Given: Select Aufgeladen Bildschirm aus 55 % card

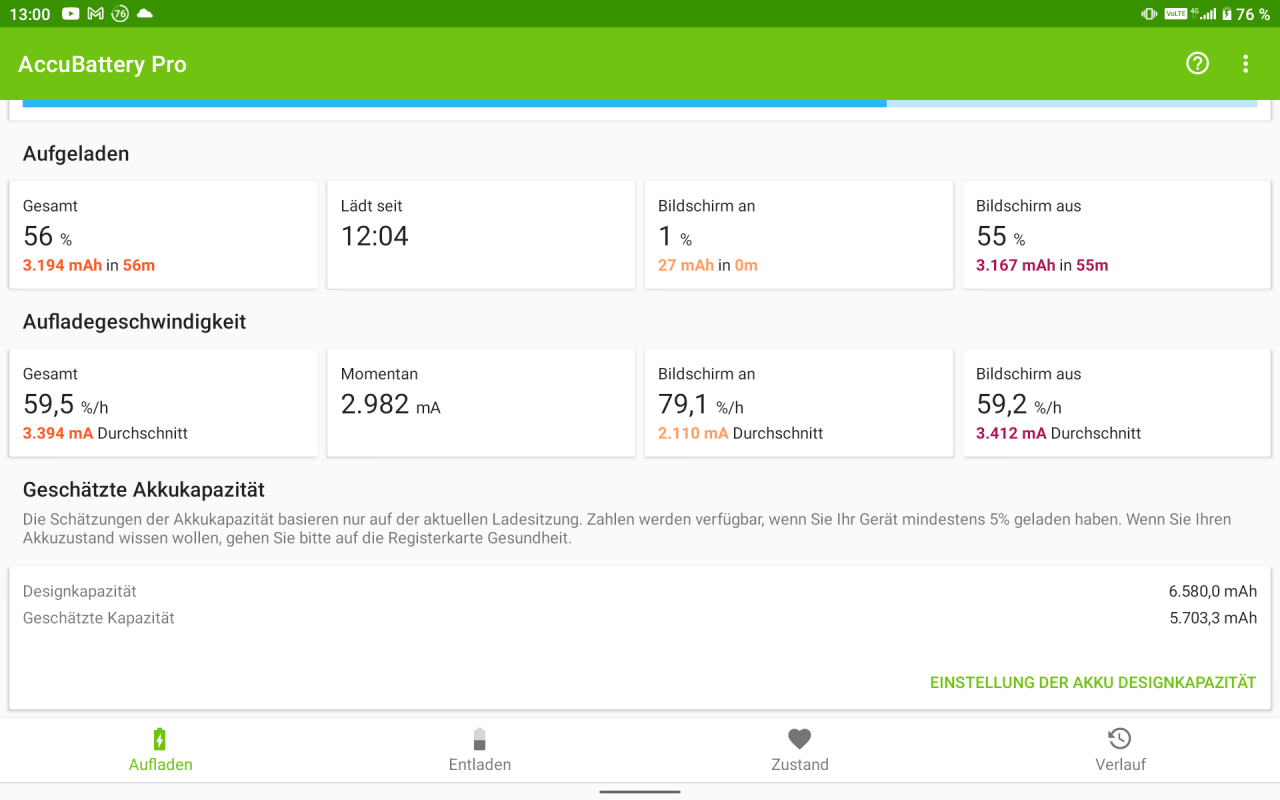Looking at the screenshot, I should tap(1116, 235).
